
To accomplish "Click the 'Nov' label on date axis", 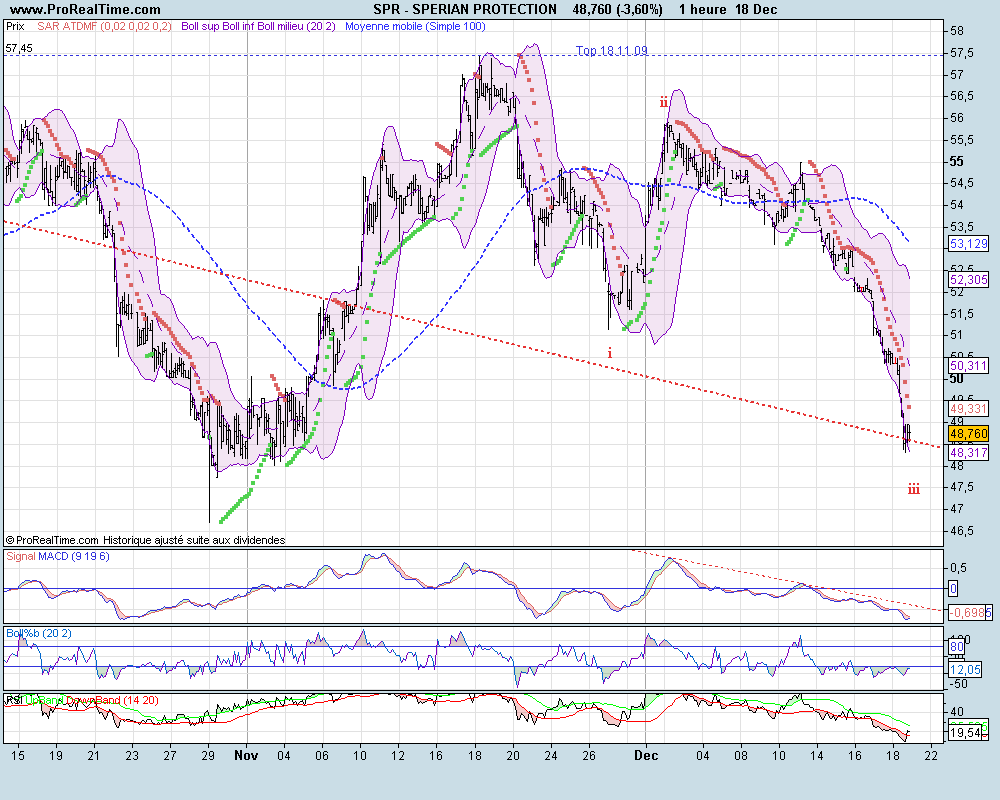I will [246, 756].
